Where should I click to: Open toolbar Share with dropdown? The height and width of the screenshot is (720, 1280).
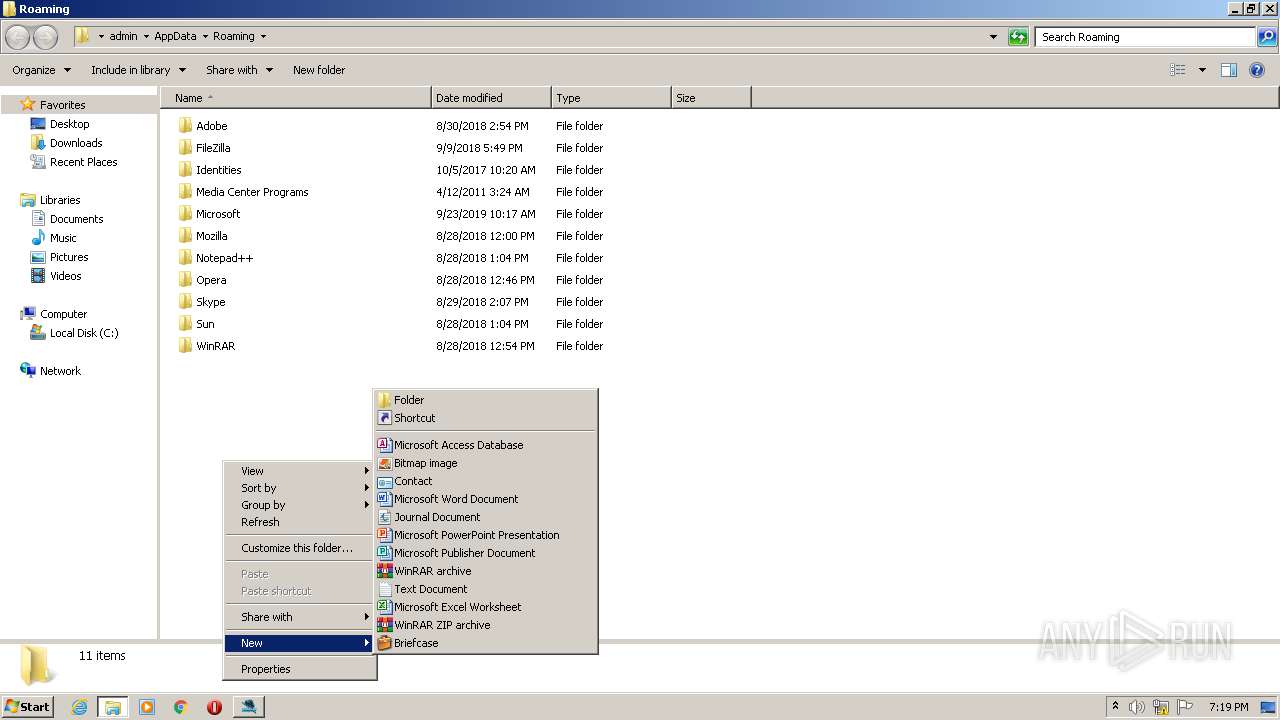pyautogui.click(x=239, y=70)
